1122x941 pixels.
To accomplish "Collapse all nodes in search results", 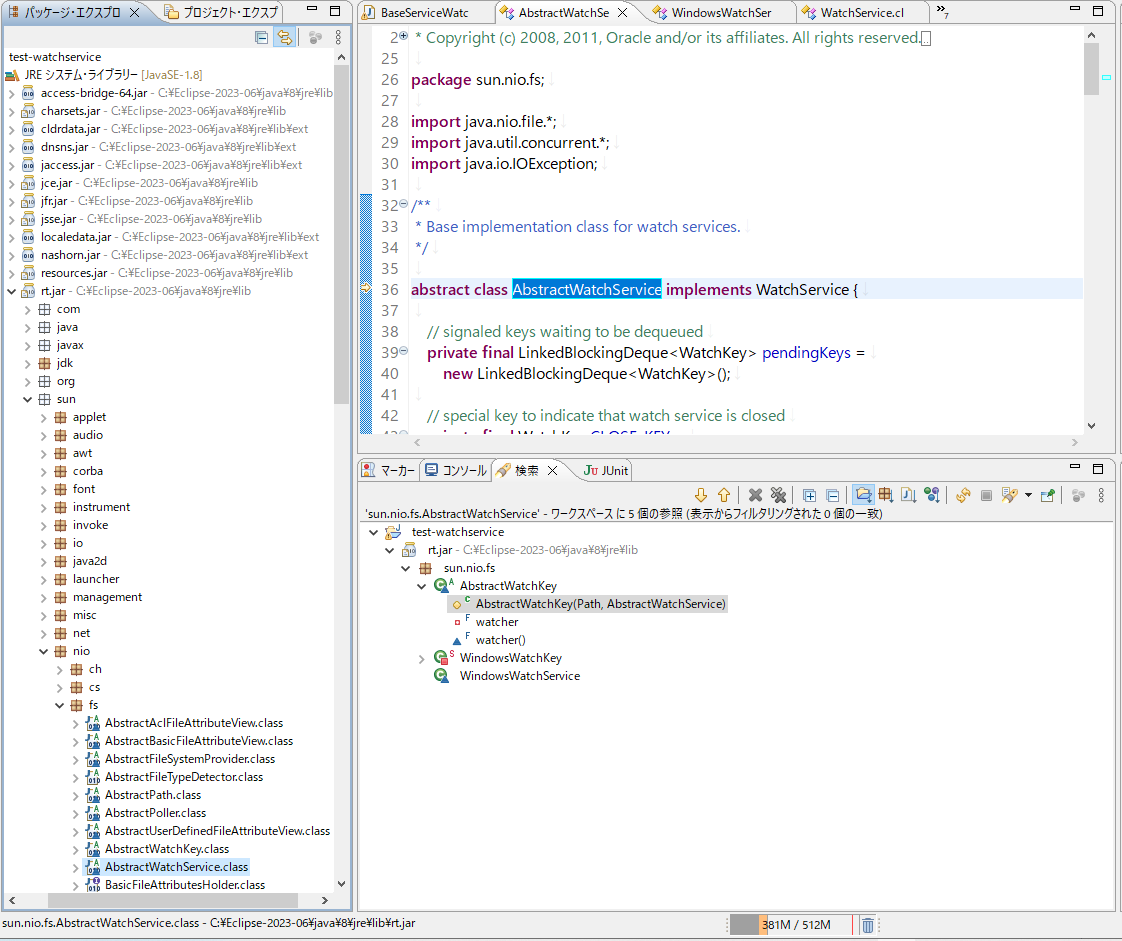I will point(833,494).
